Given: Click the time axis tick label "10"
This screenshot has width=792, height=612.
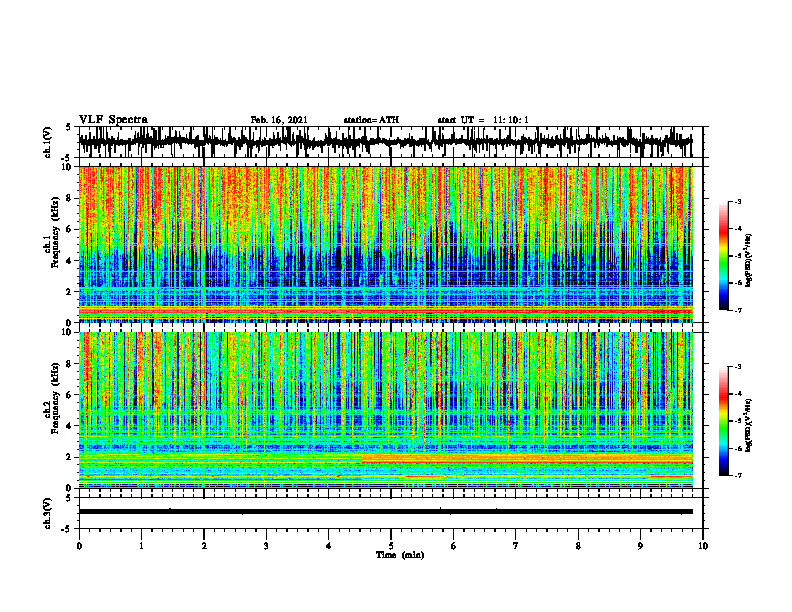Looking at the screenshot, I should (703, 546).
